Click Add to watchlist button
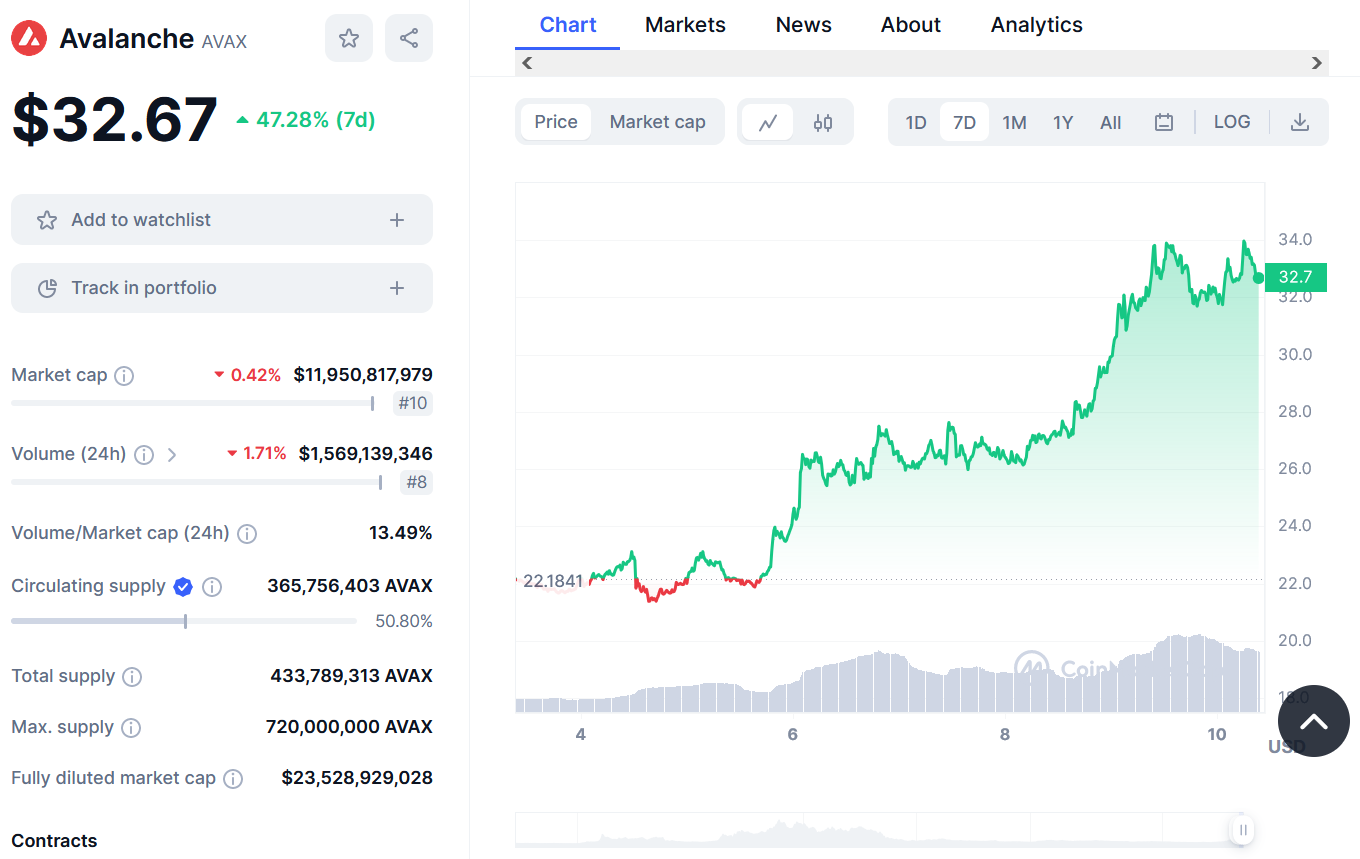 pyautogui.click(x=222, y=220)
